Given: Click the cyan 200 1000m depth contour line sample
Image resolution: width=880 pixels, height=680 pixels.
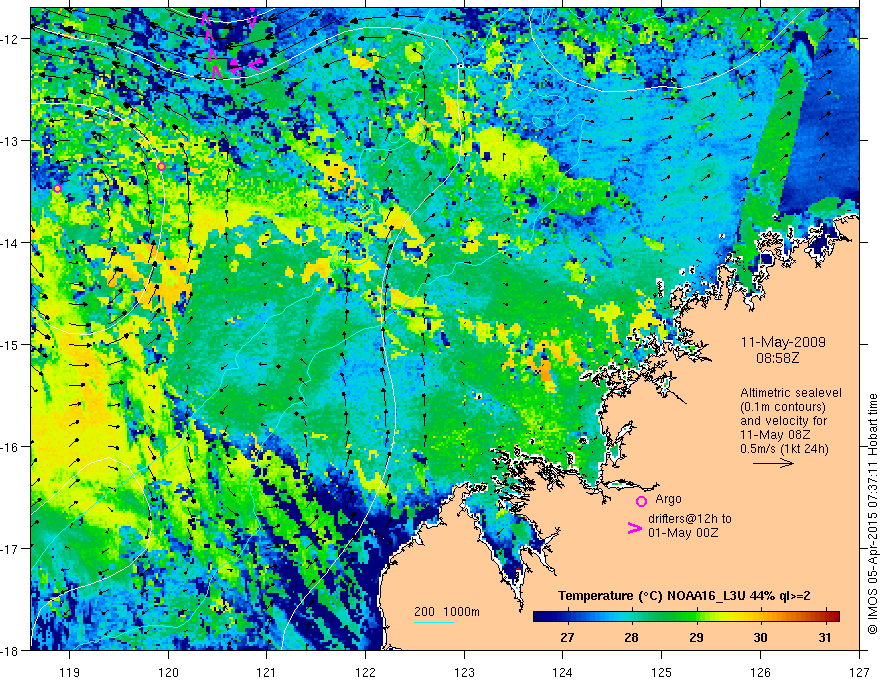Looking at the screenshot, I should pyautogui.click(x=434, y=622).
